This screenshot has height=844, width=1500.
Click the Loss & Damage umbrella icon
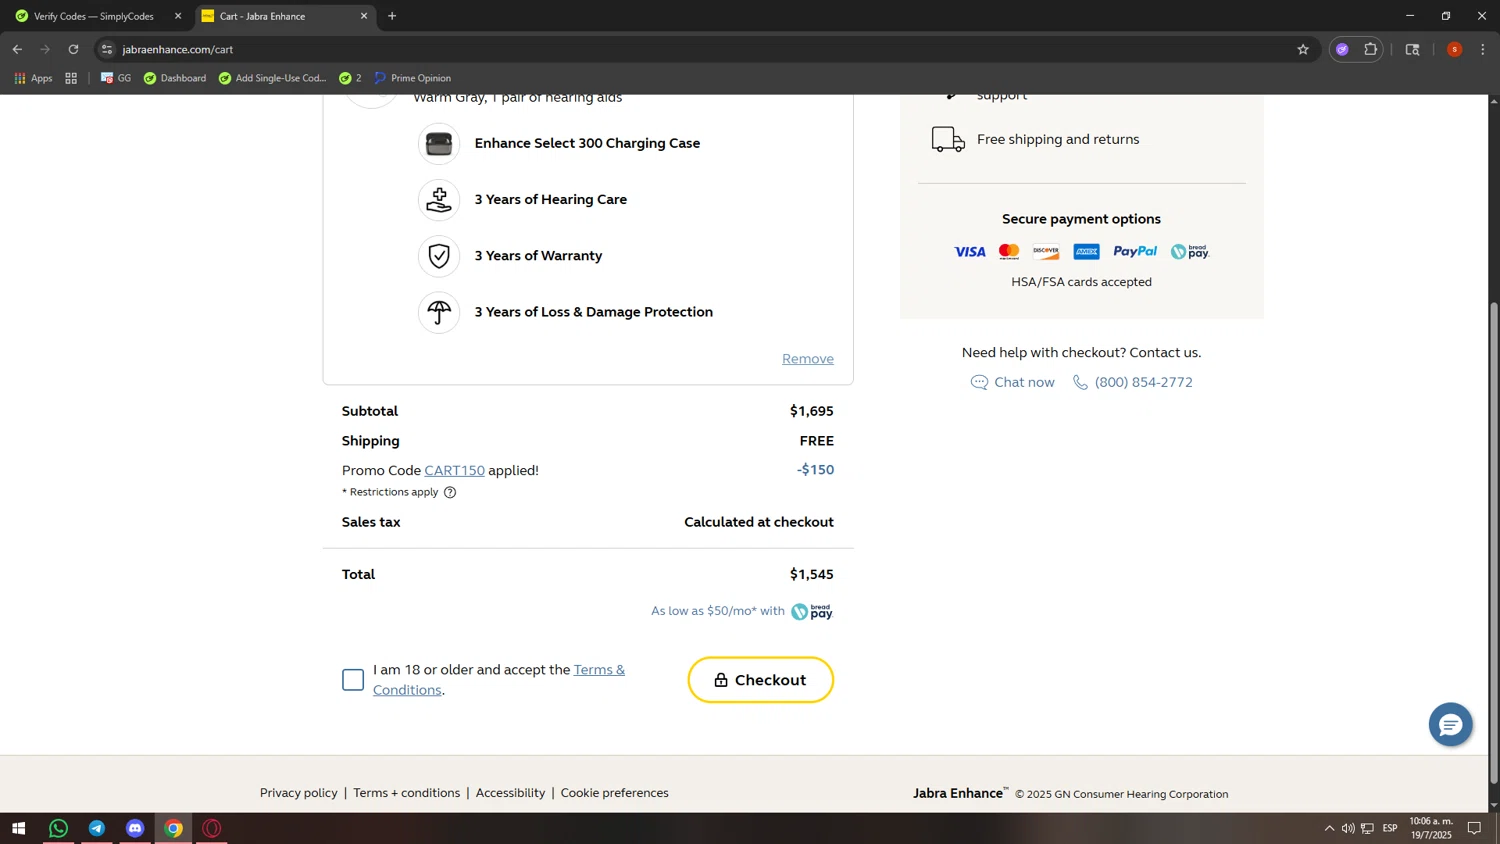tap(439, 312)
